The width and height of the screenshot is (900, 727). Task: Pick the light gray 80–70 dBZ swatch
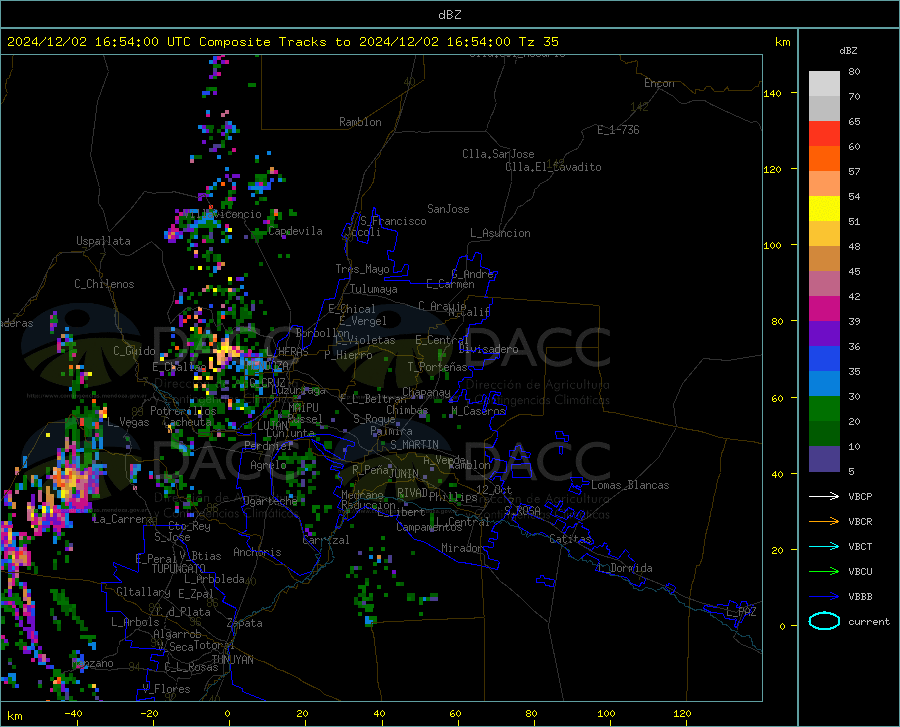click(x=824, y=84)
